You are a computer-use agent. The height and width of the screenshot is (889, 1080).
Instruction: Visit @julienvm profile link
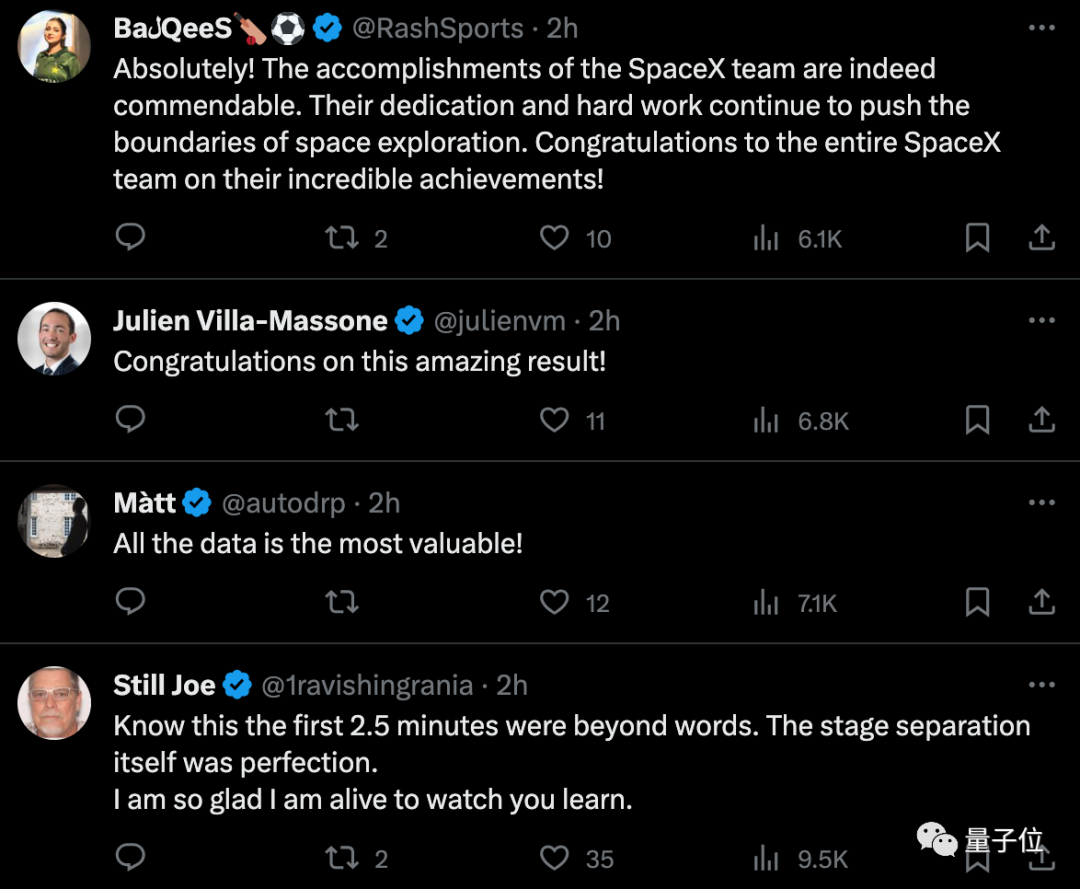click(499, 321)
